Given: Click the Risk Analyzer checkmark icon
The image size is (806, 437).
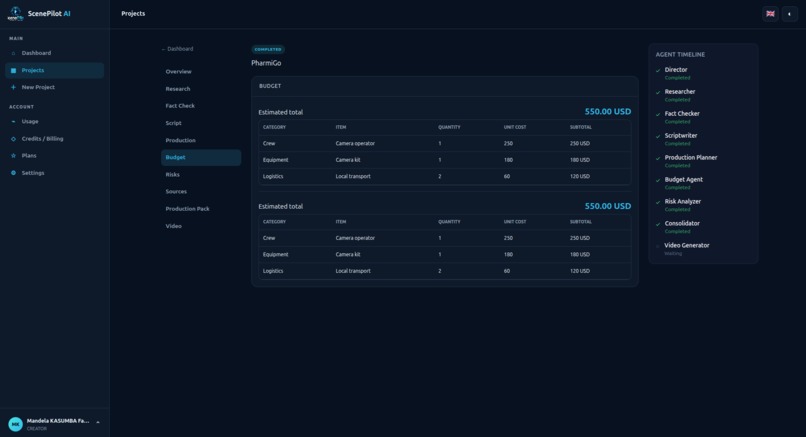Looking at the screenshot, I should 658,203.
